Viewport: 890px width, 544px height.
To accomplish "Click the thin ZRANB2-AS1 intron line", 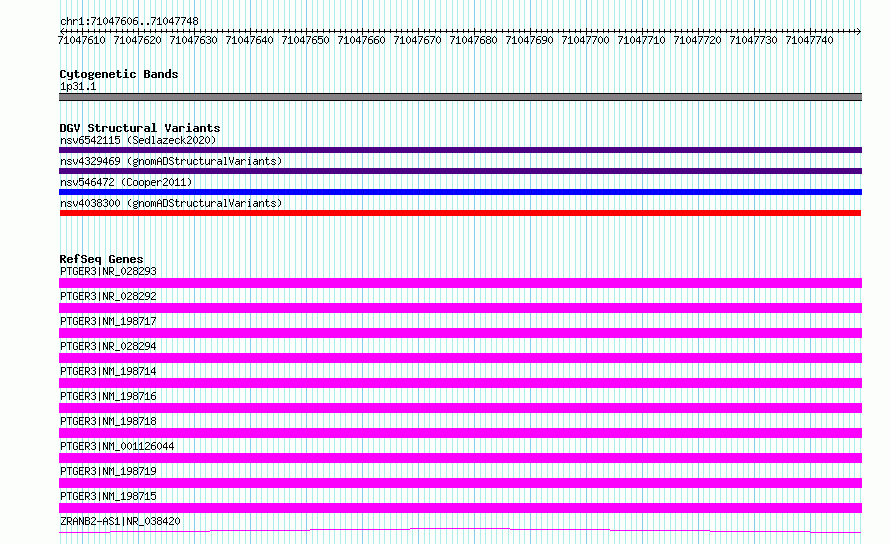I will pyautogui.click(x=460, y=529).
